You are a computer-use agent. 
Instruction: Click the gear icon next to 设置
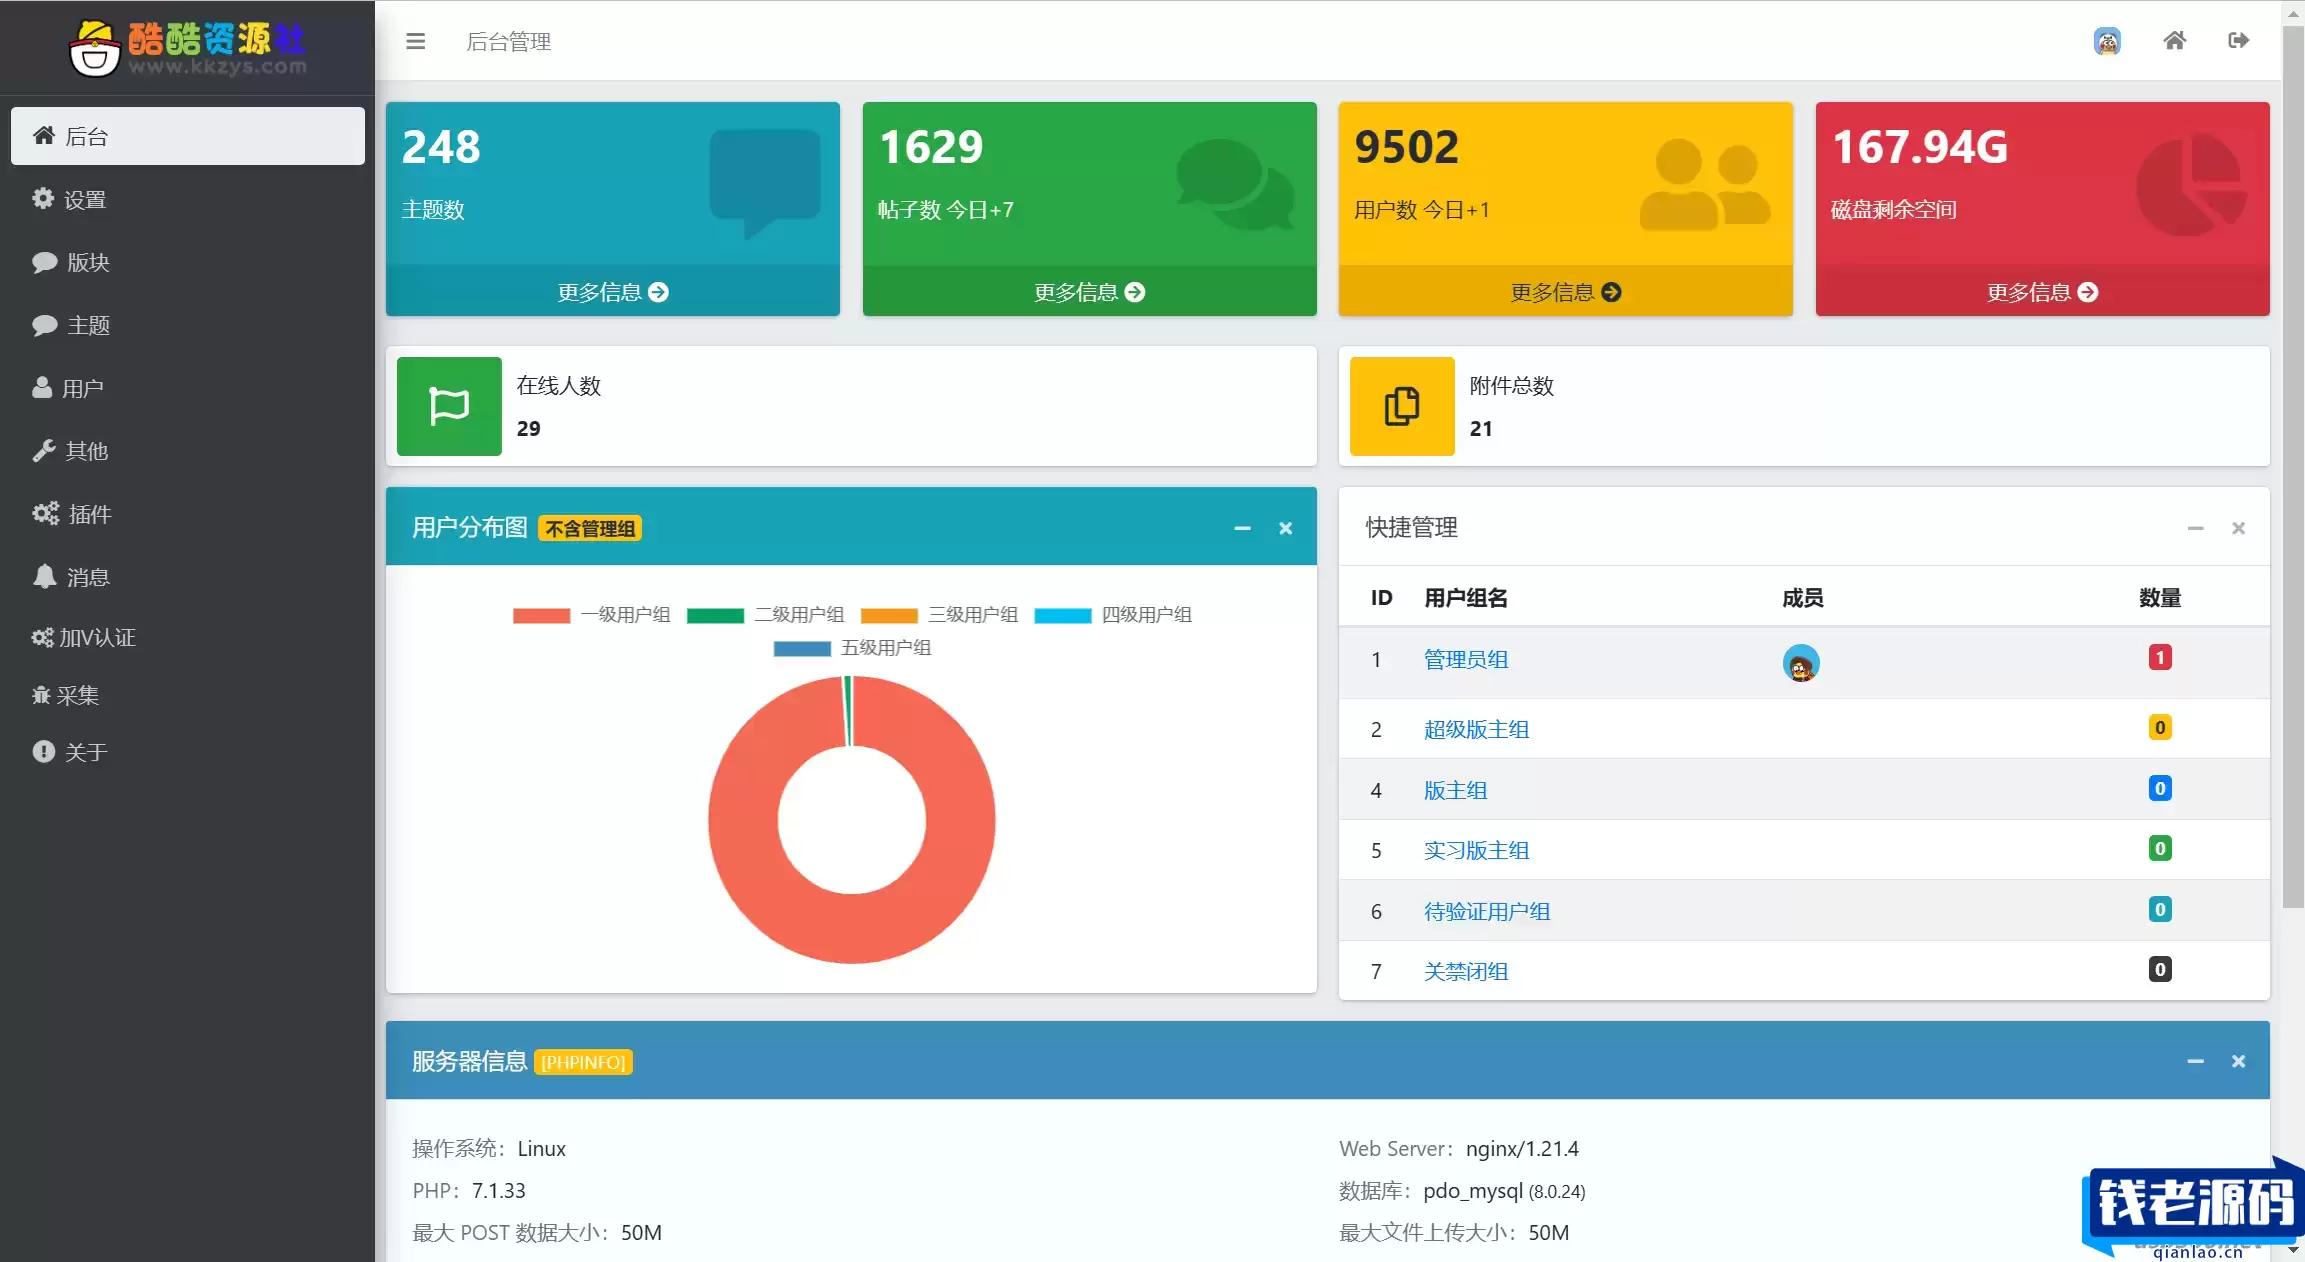click(42, 198)
